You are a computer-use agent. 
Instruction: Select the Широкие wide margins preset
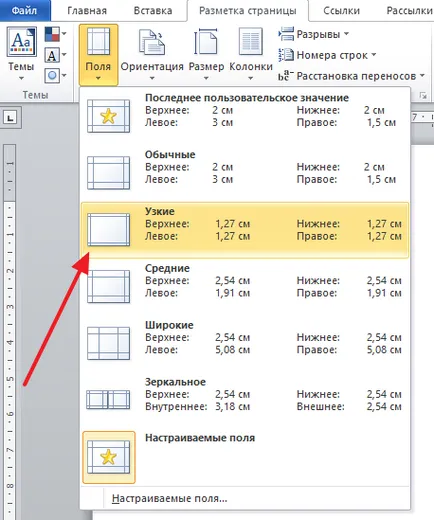245,344
